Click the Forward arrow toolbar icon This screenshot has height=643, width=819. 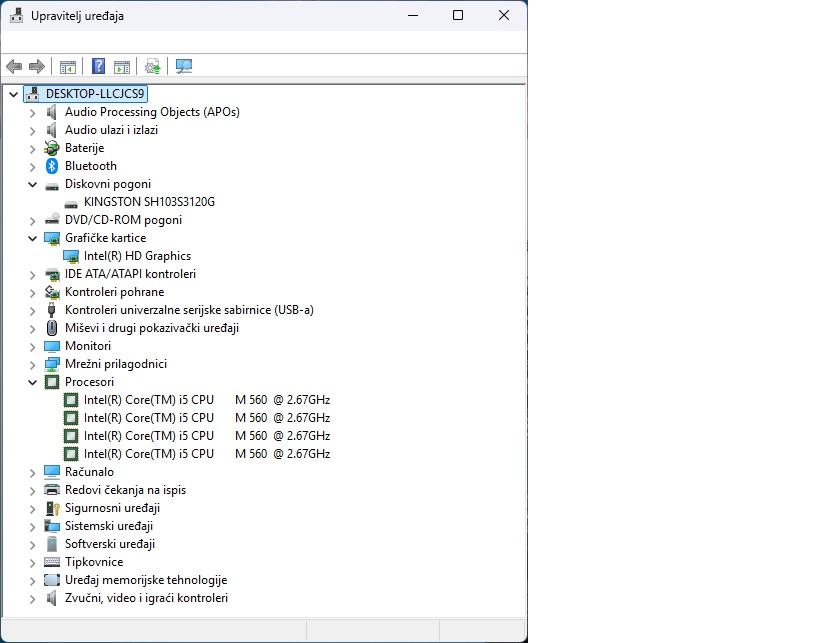tap(37, 66)
